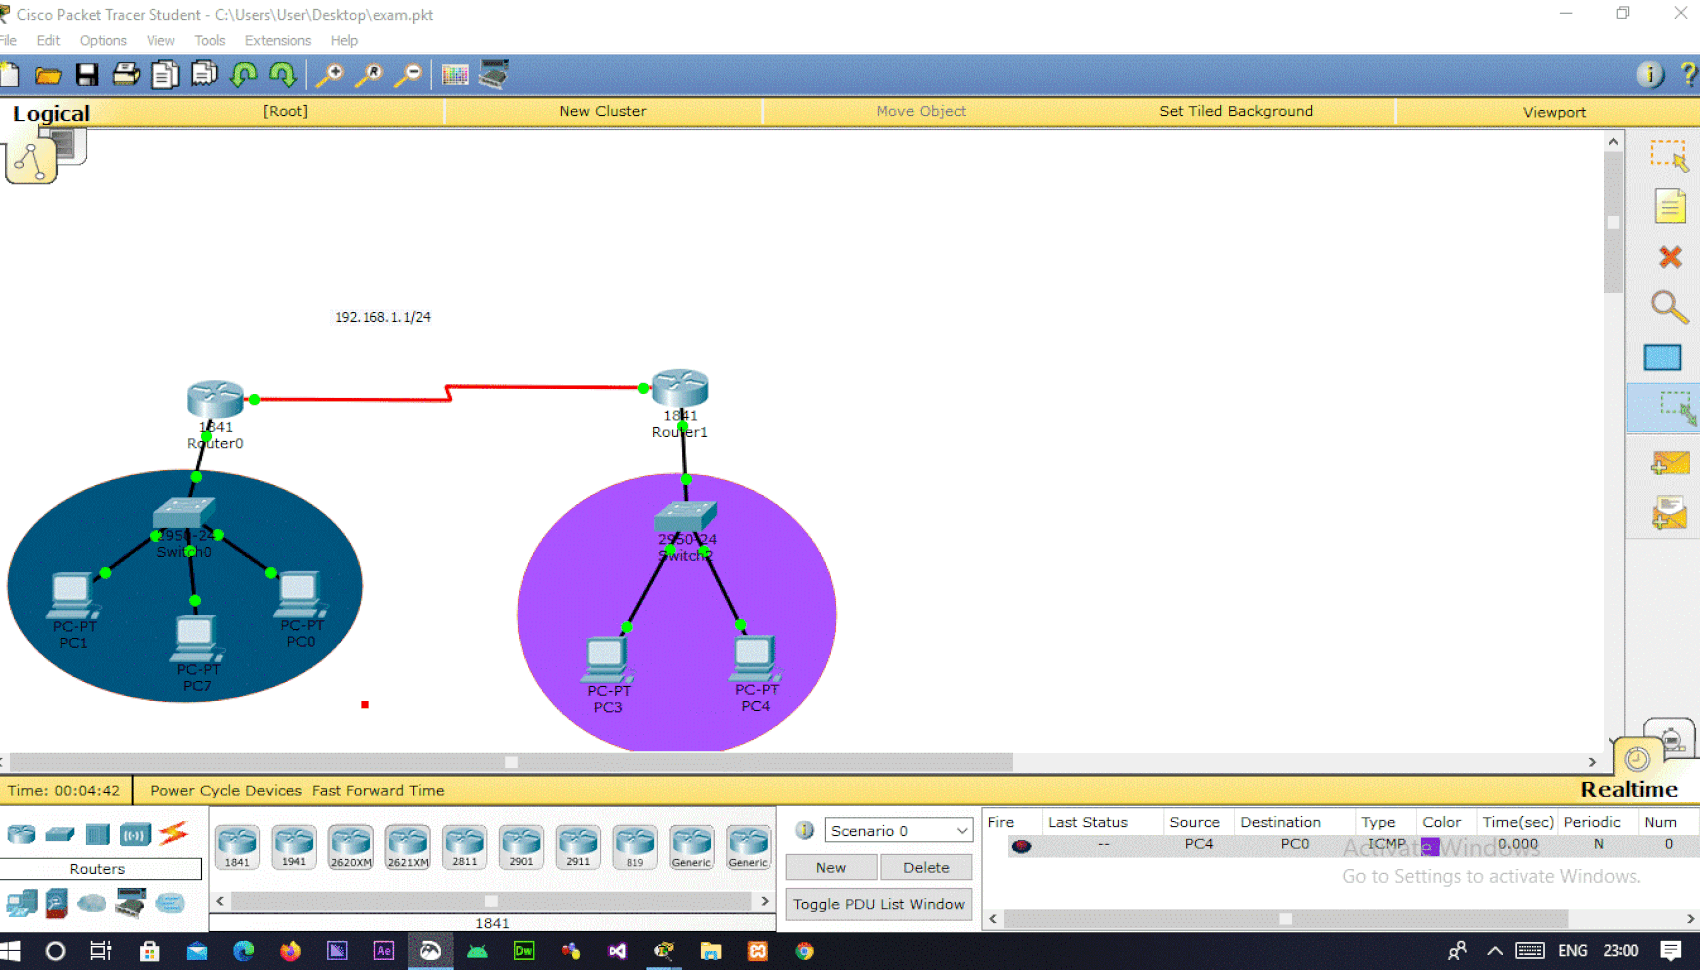The image size is (1700, 970).
Task: Click the Viewport button
Action: pos(1554,112)
